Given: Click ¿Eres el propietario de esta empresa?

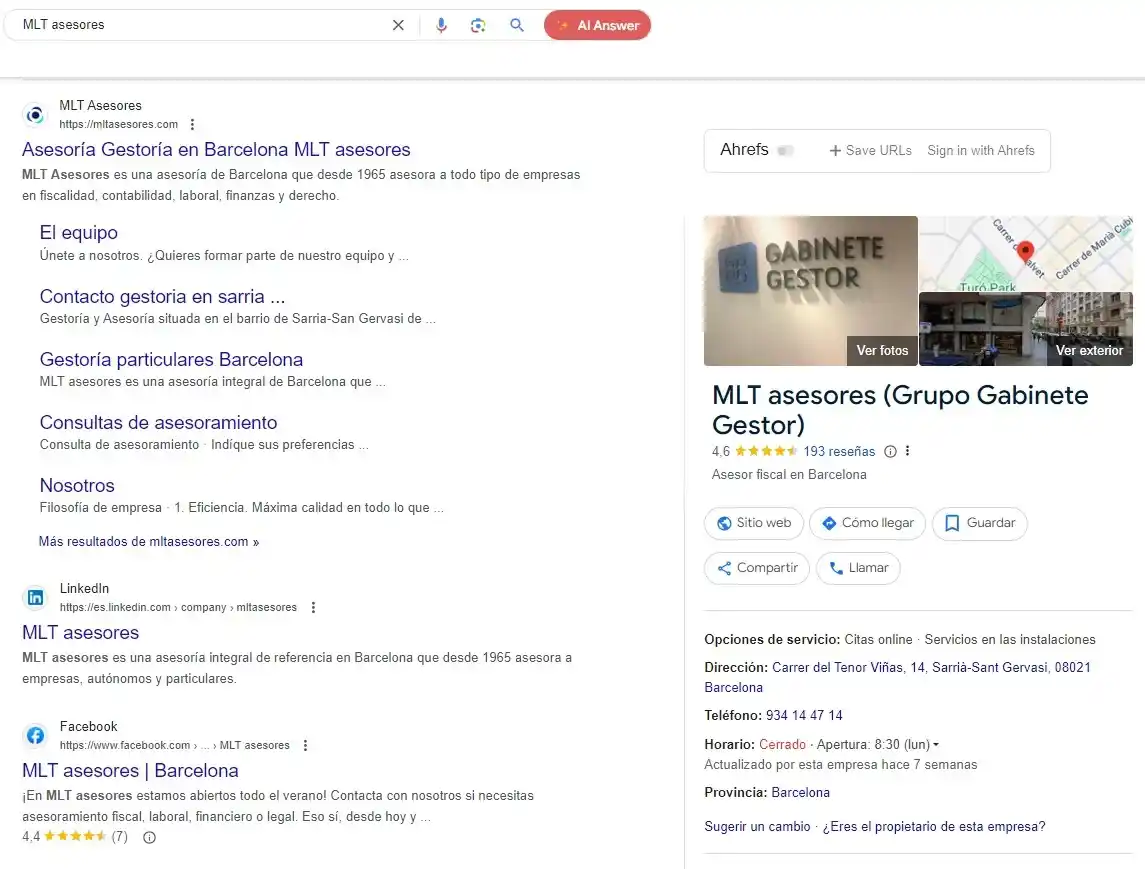Looking at the screenshot, I should click(934, 827).
